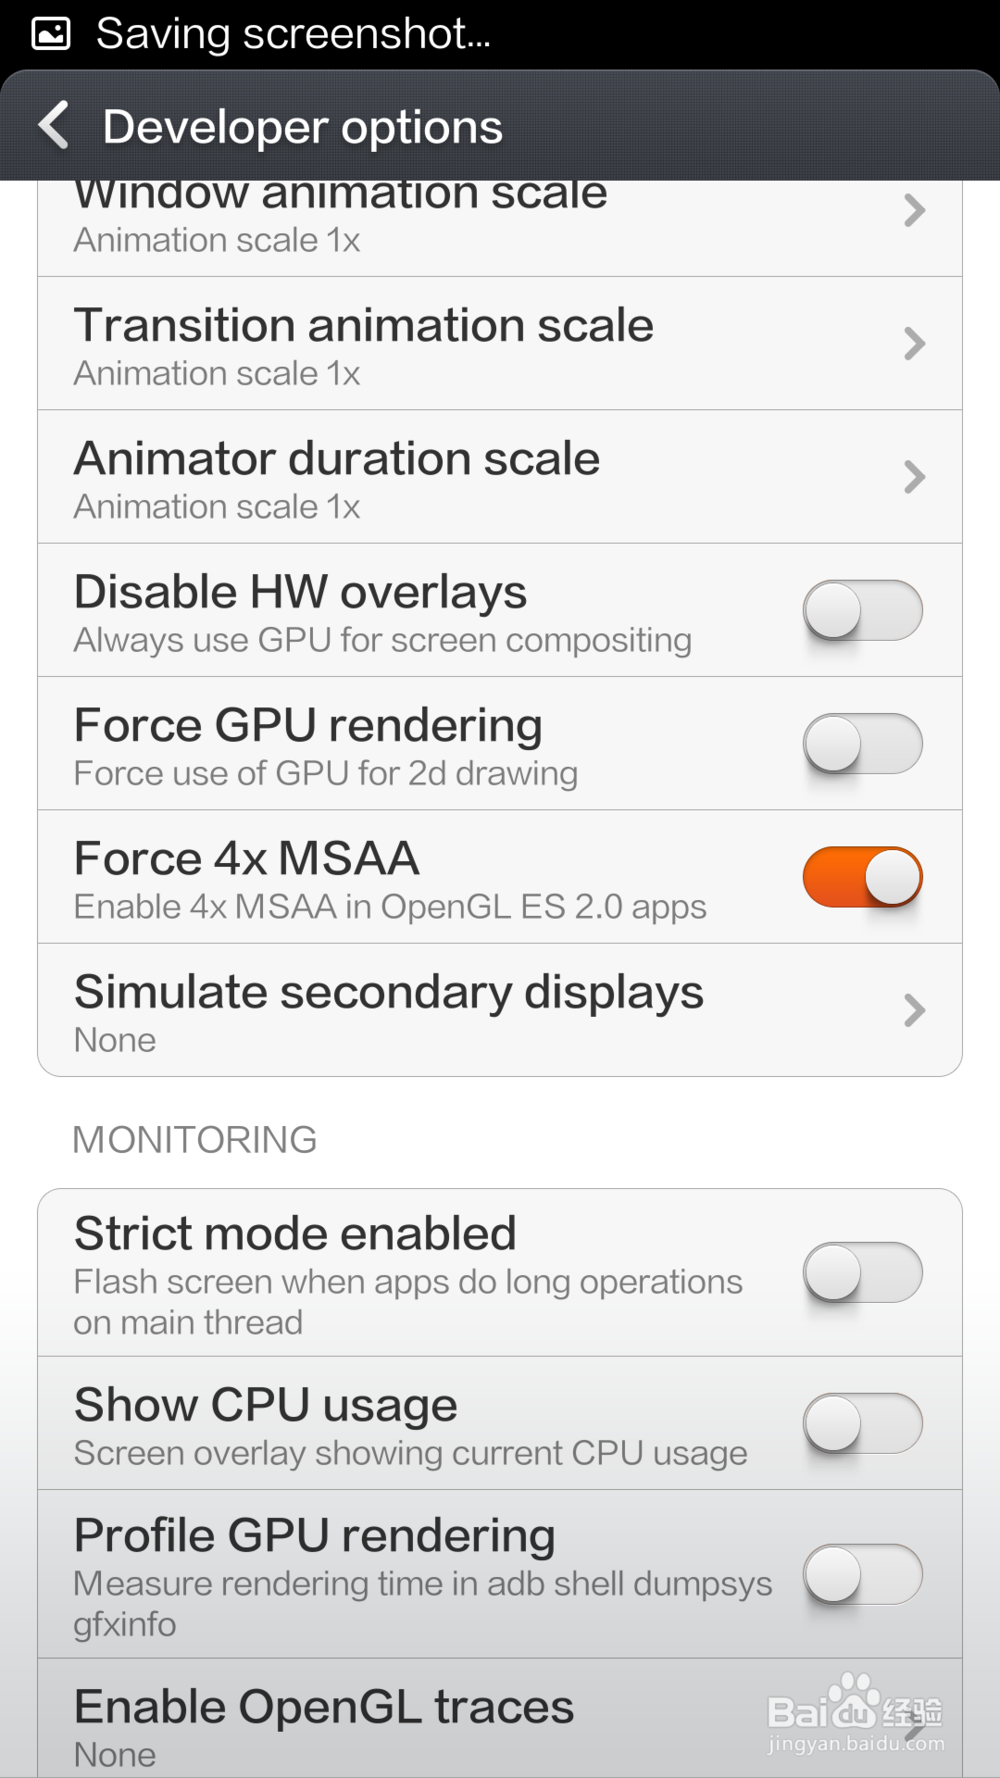Open Animator duration scale chevron

(x=914, y=477)
